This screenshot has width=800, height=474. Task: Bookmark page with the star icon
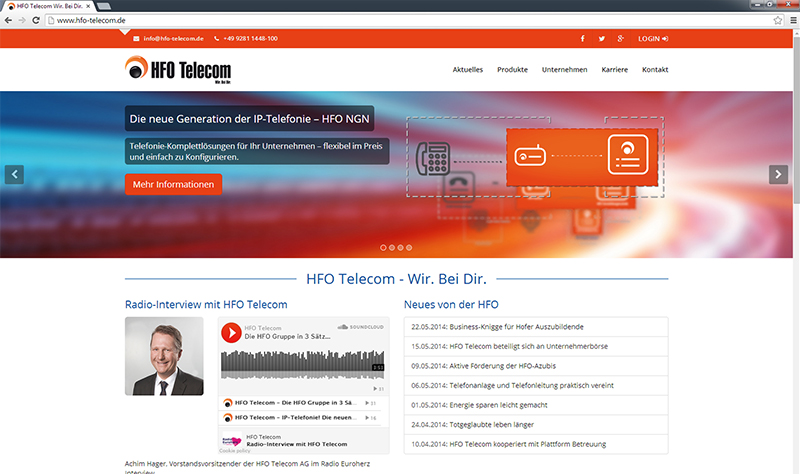(777, 19)
